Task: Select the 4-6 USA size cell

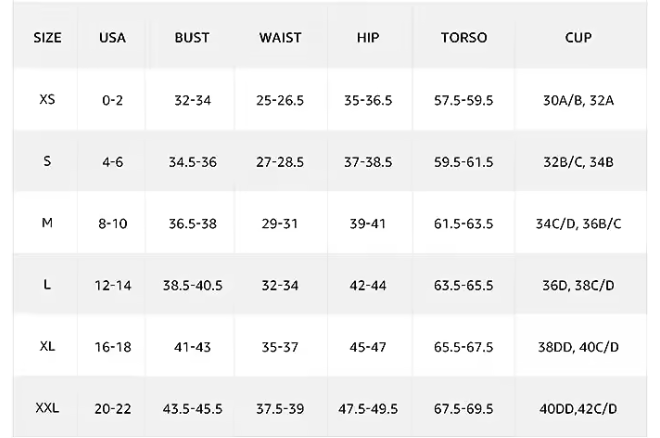Action: pyautogui.click(x=112, y=161)
